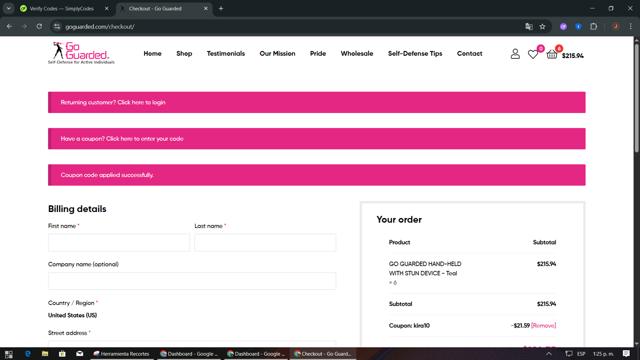Click 'United States (US)' country text
This screenshot has height=360, width=640.
pos(73,315)
